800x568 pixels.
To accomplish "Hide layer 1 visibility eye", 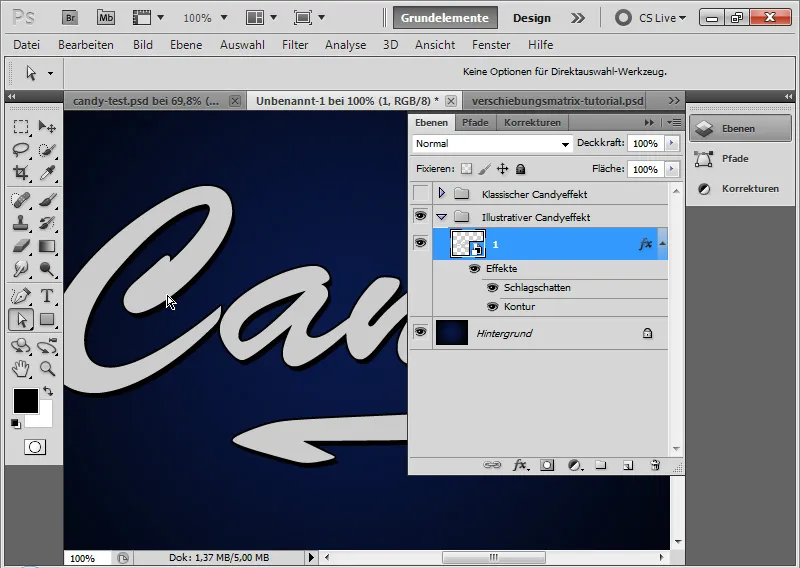I will tap(420, 242).
